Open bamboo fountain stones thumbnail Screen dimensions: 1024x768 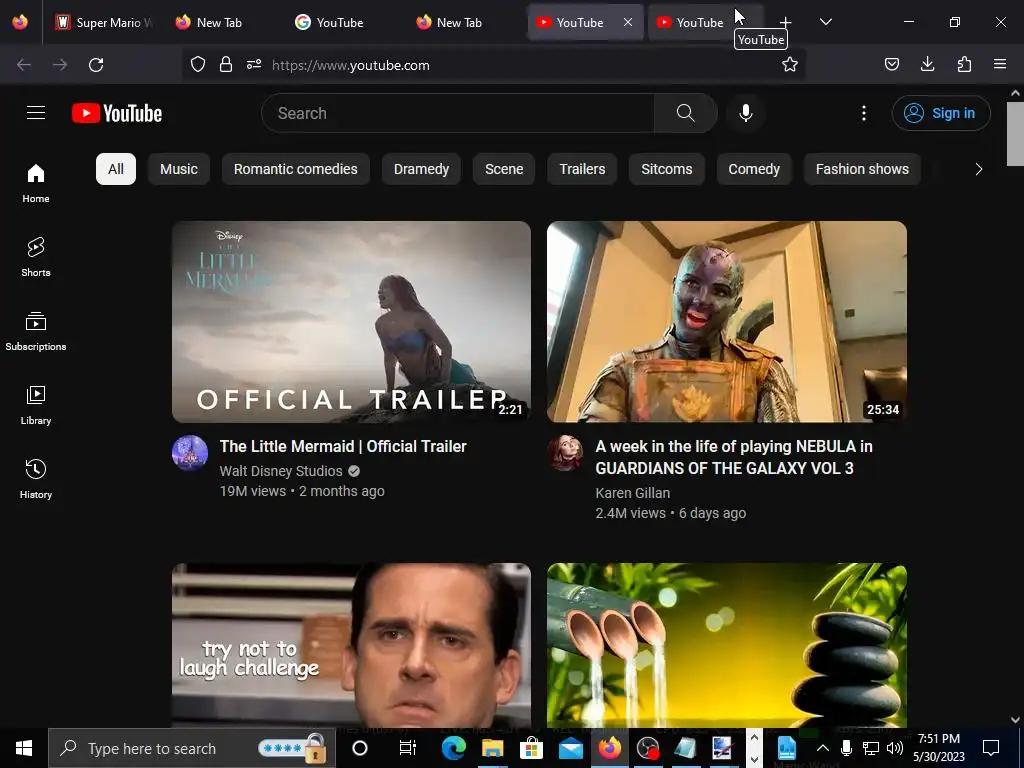727,645
